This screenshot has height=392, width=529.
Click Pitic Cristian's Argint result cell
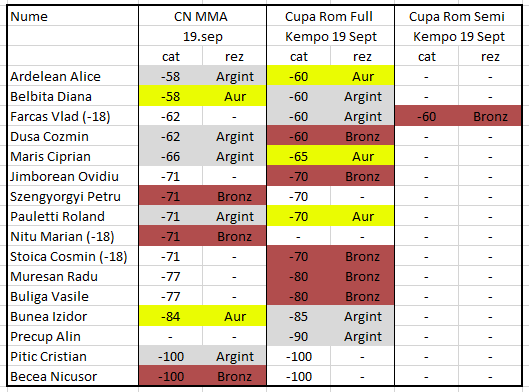coord(234,356)
